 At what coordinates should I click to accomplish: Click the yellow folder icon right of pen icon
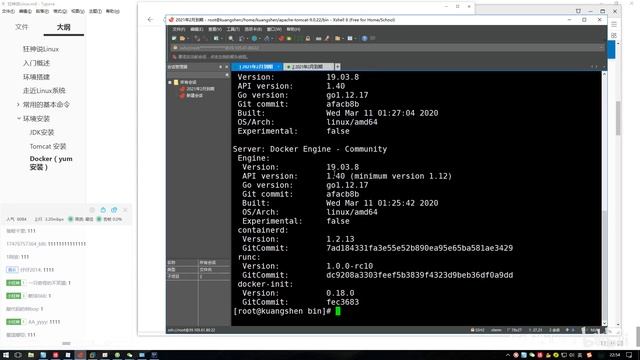[338, 38]
